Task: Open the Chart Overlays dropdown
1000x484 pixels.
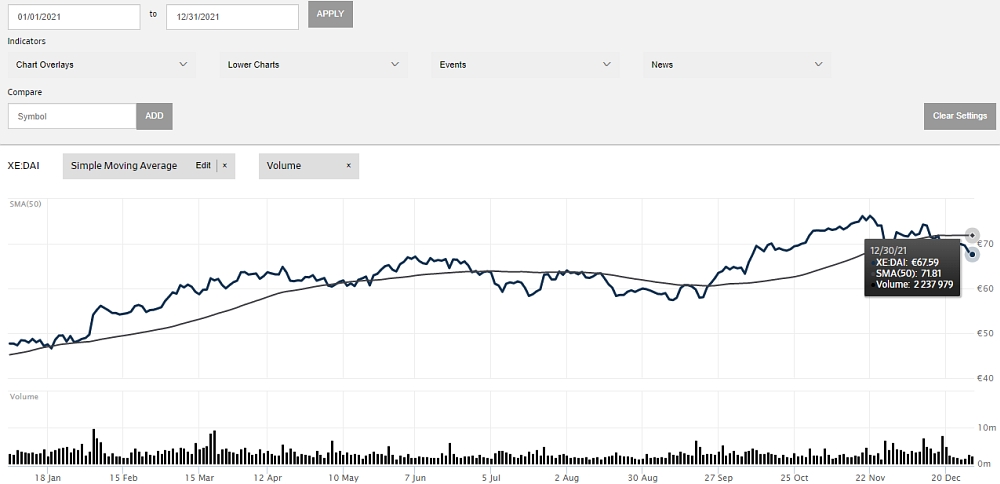Action: tap(101, 65)
